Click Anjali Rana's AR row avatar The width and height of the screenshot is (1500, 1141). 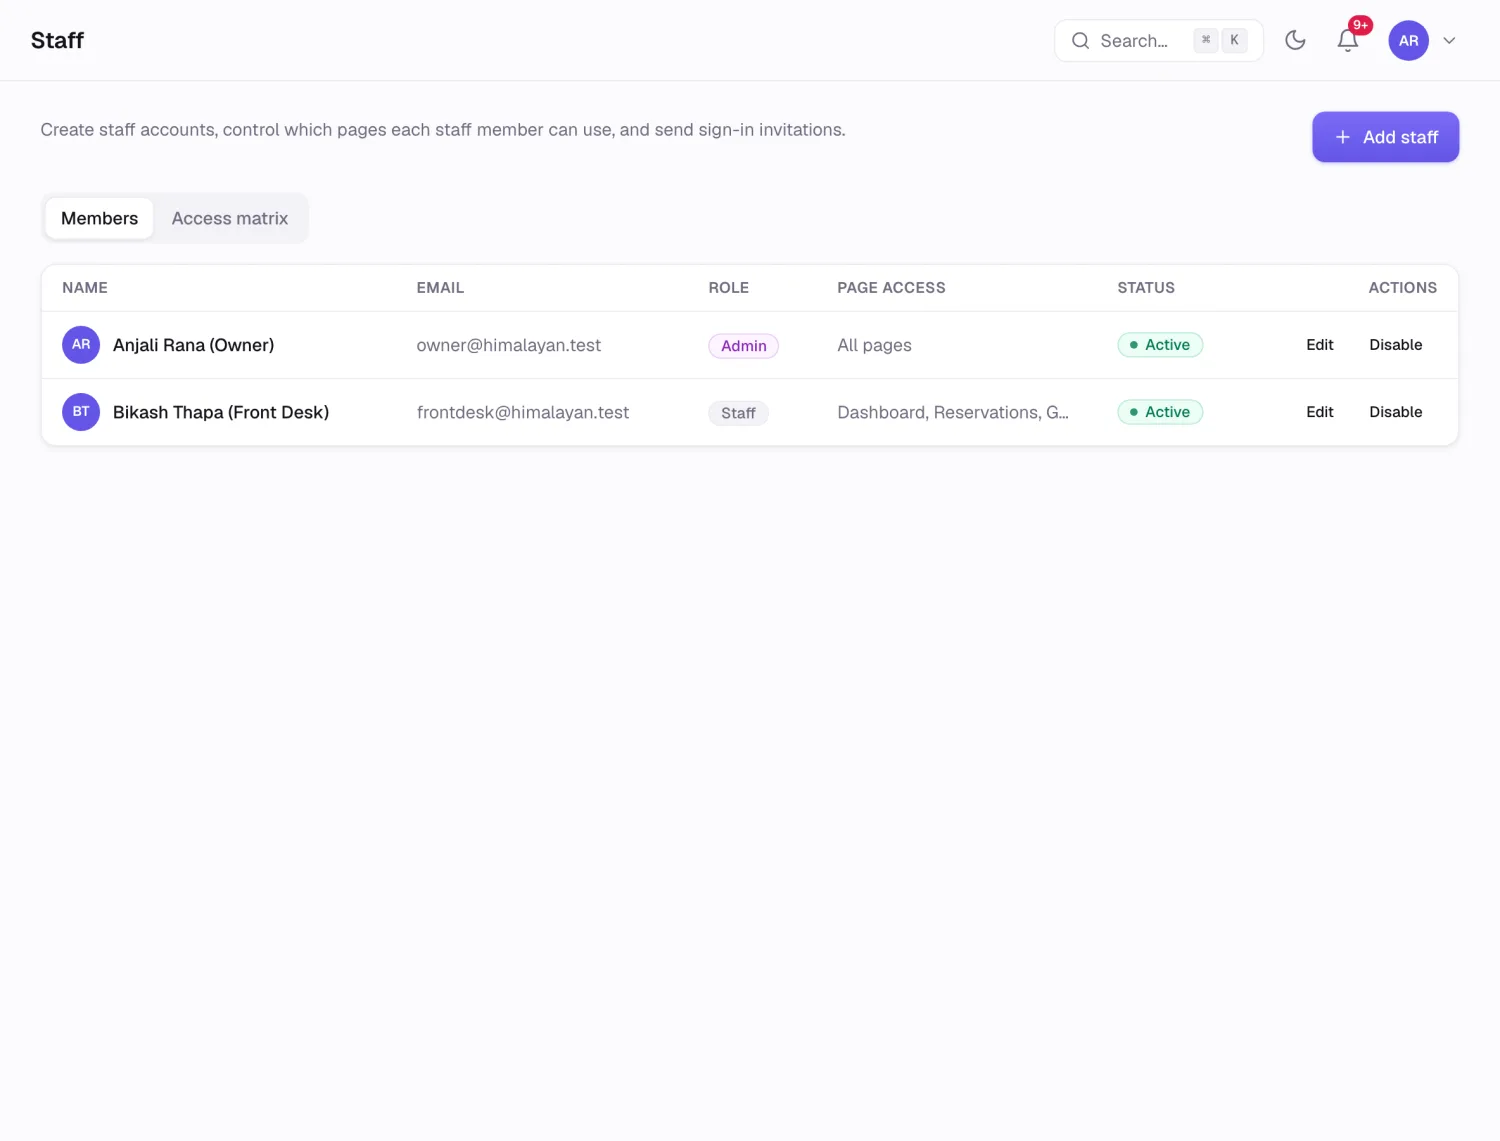[81, 345]
